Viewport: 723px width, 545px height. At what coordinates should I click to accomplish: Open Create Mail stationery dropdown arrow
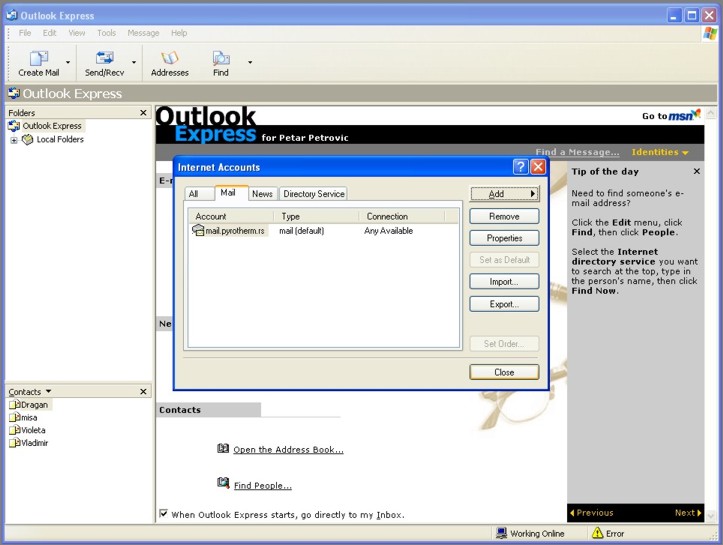tap(68, 62)
